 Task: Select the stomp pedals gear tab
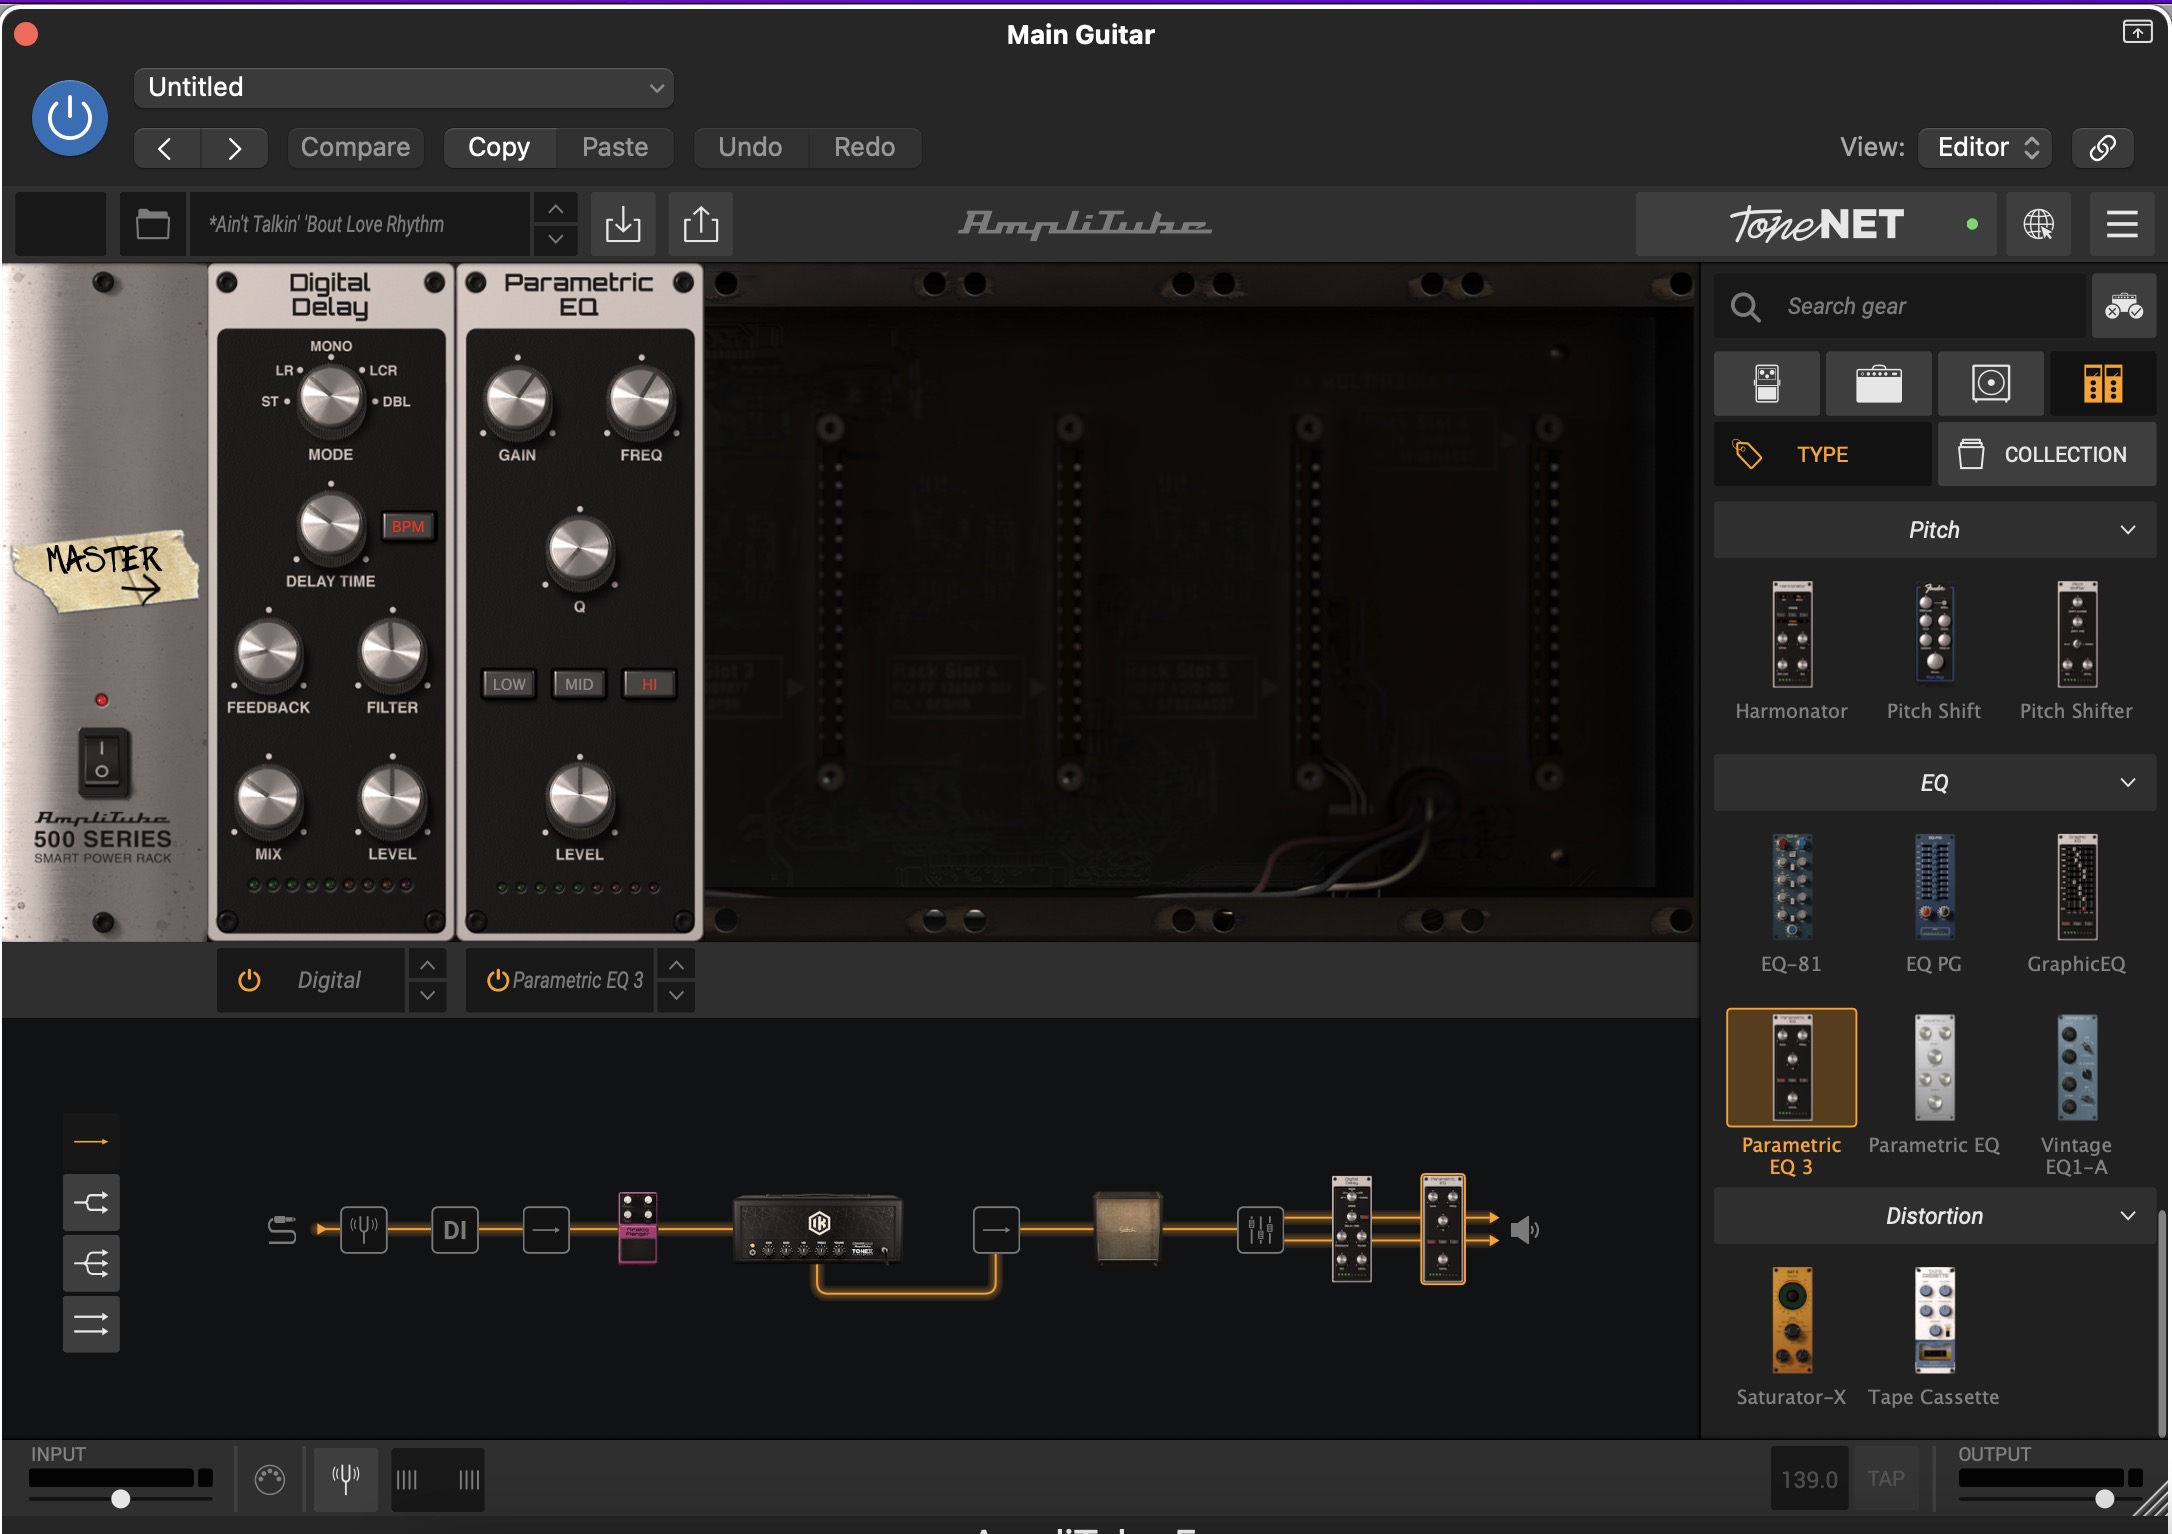[x=1767, y=384]
